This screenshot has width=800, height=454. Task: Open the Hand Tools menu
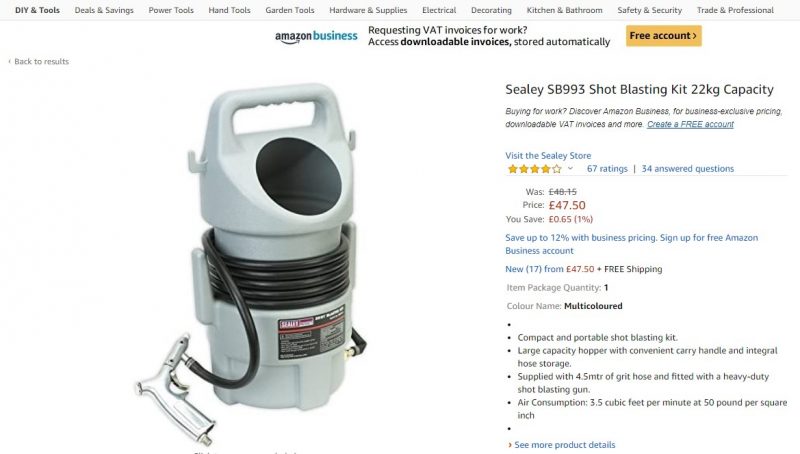[x=229, y=10]
